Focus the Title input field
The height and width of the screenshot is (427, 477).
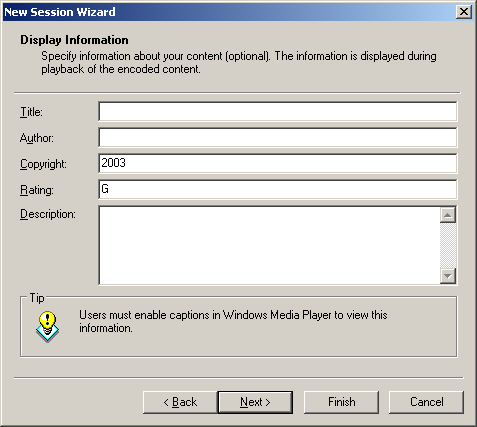pos(278,112)
